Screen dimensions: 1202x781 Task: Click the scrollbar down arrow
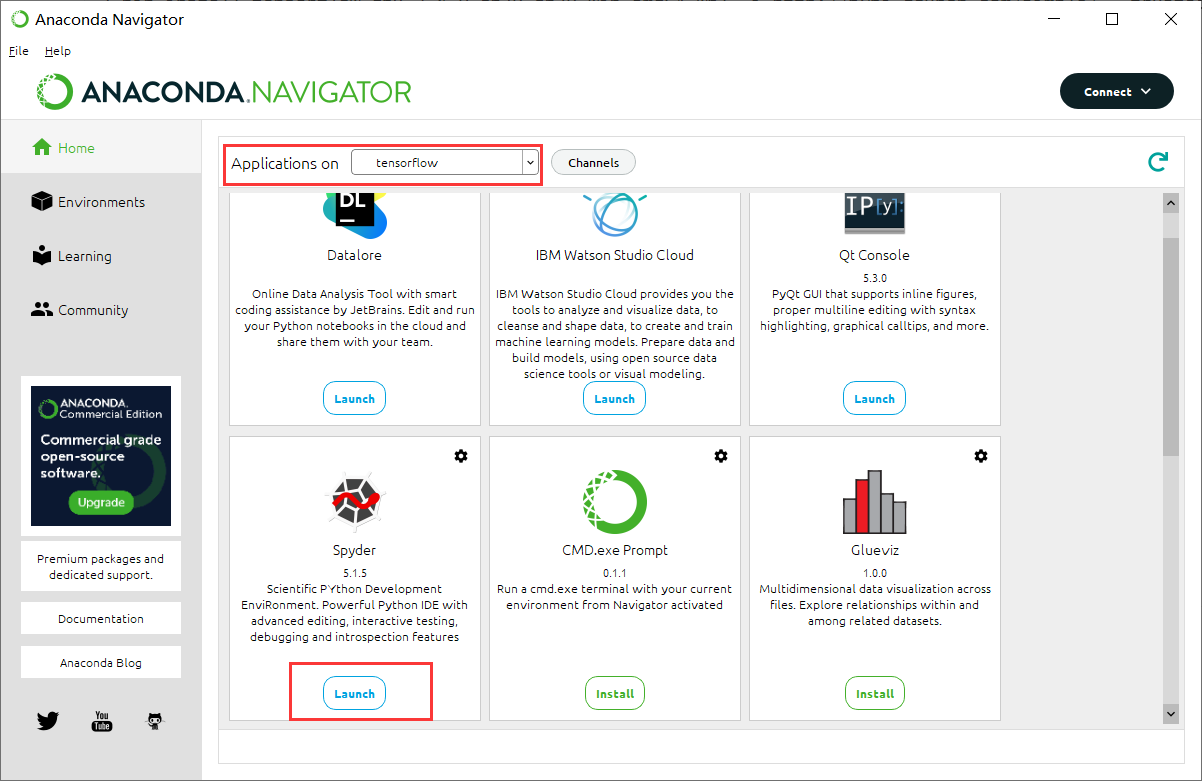(1171, 713)
